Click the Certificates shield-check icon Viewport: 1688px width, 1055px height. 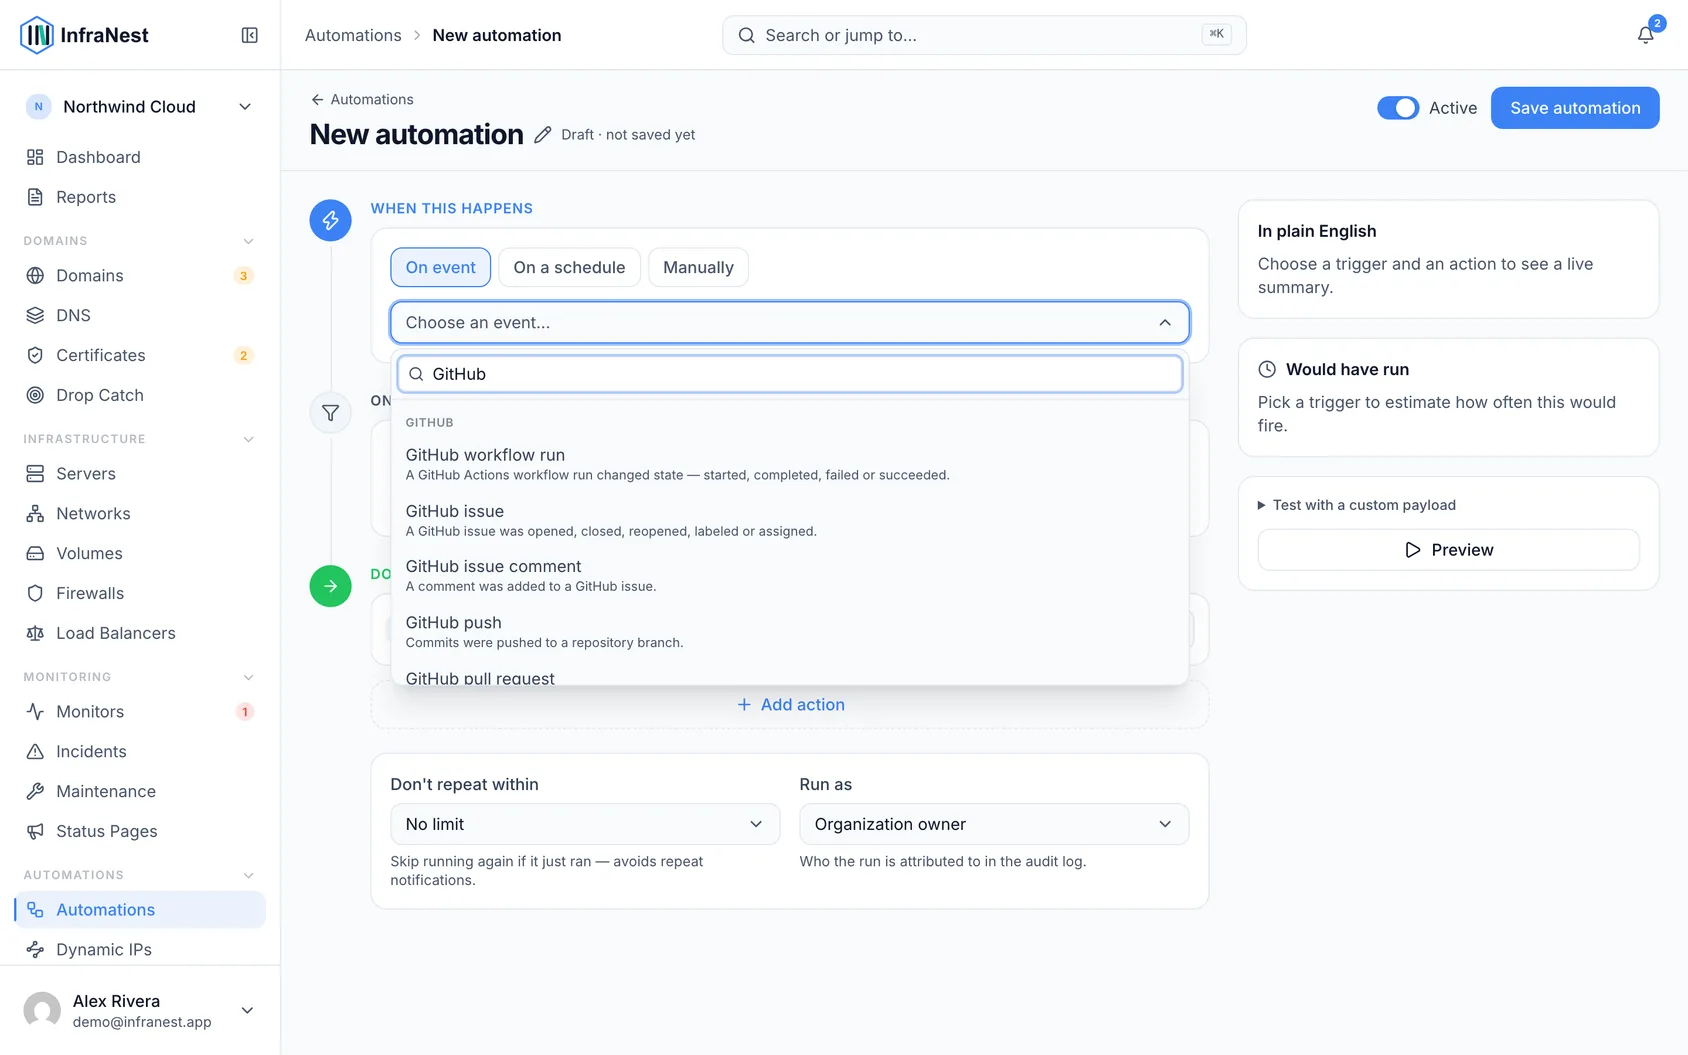[35, 355]
